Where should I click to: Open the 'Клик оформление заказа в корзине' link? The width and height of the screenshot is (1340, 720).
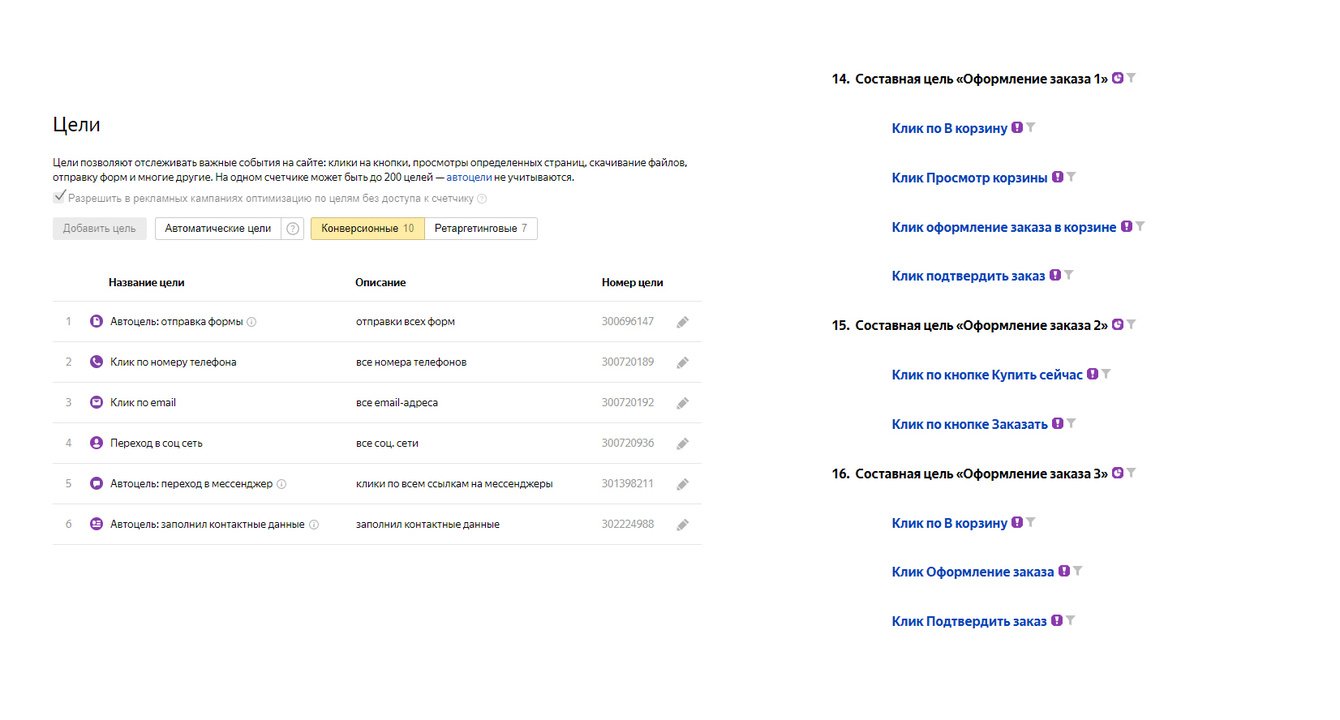pyautogui.click(x=1004, y=228)
